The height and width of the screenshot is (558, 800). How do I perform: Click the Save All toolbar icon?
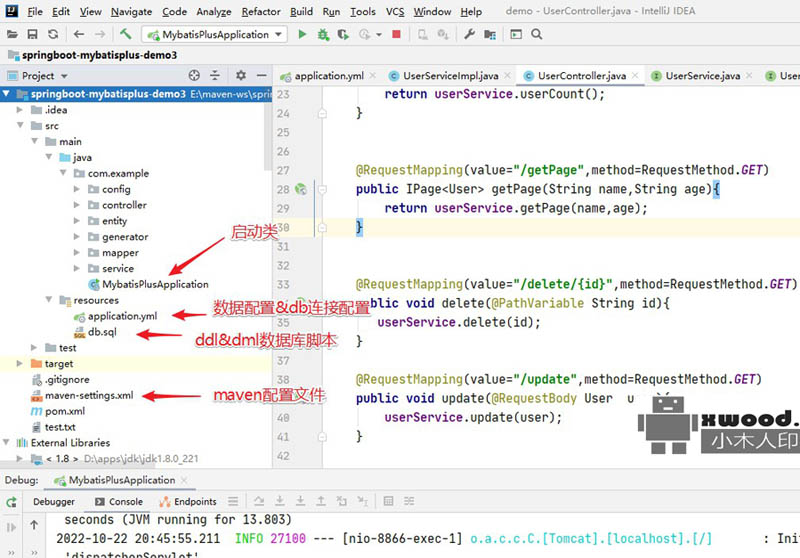tap(32, 34)
